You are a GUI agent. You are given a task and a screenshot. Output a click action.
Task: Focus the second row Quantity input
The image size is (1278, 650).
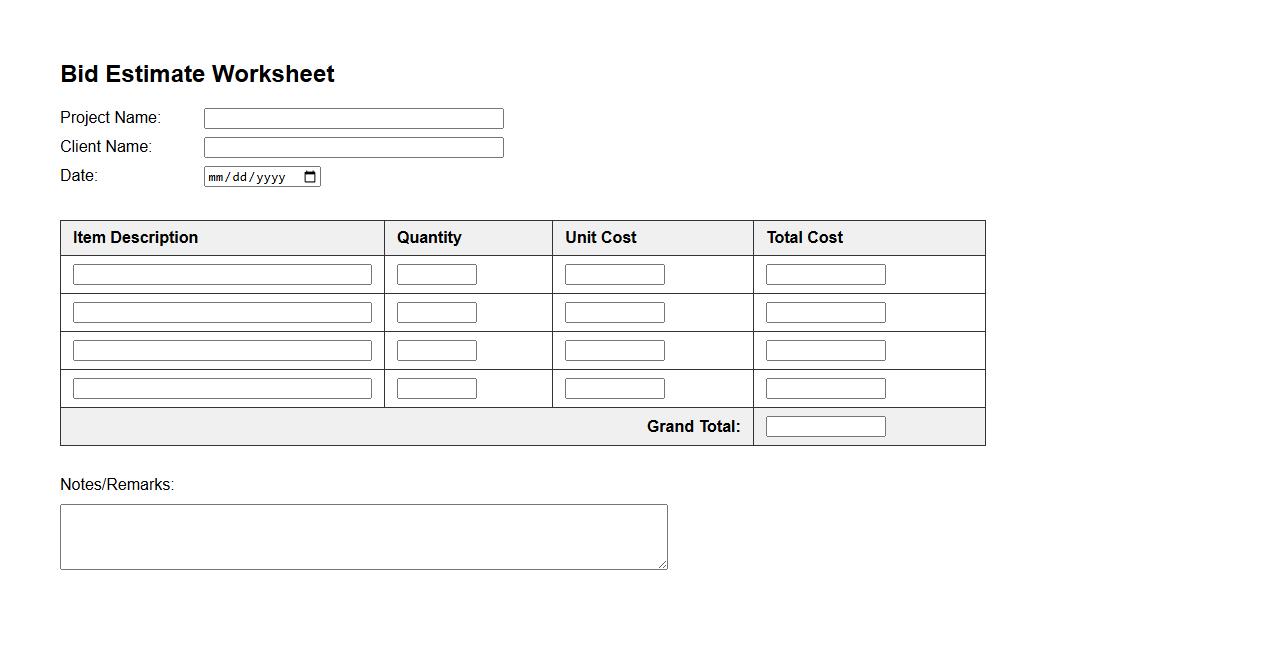tap(436, 312)
